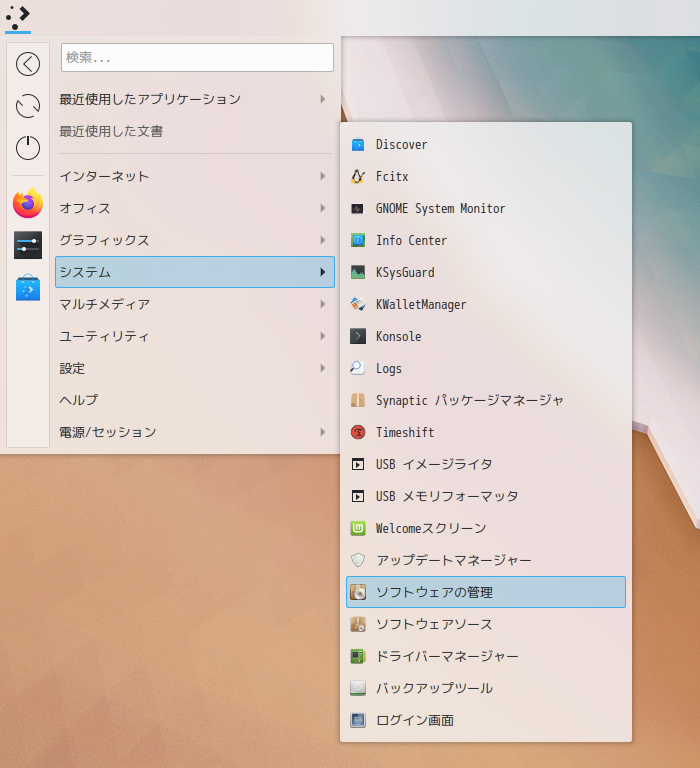Screen dimensions: 700x768
Task: Click the Info Center icon
Action: tap(358, 240)
